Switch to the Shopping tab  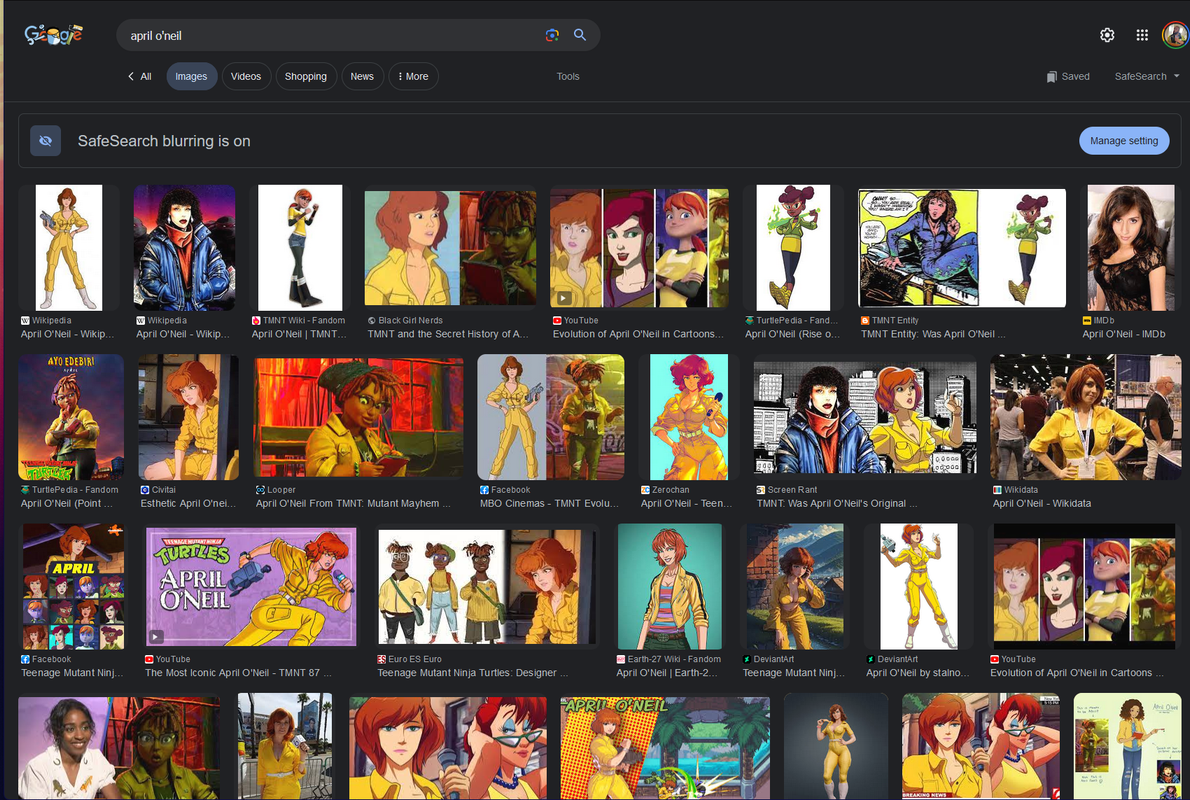point(306,77)
